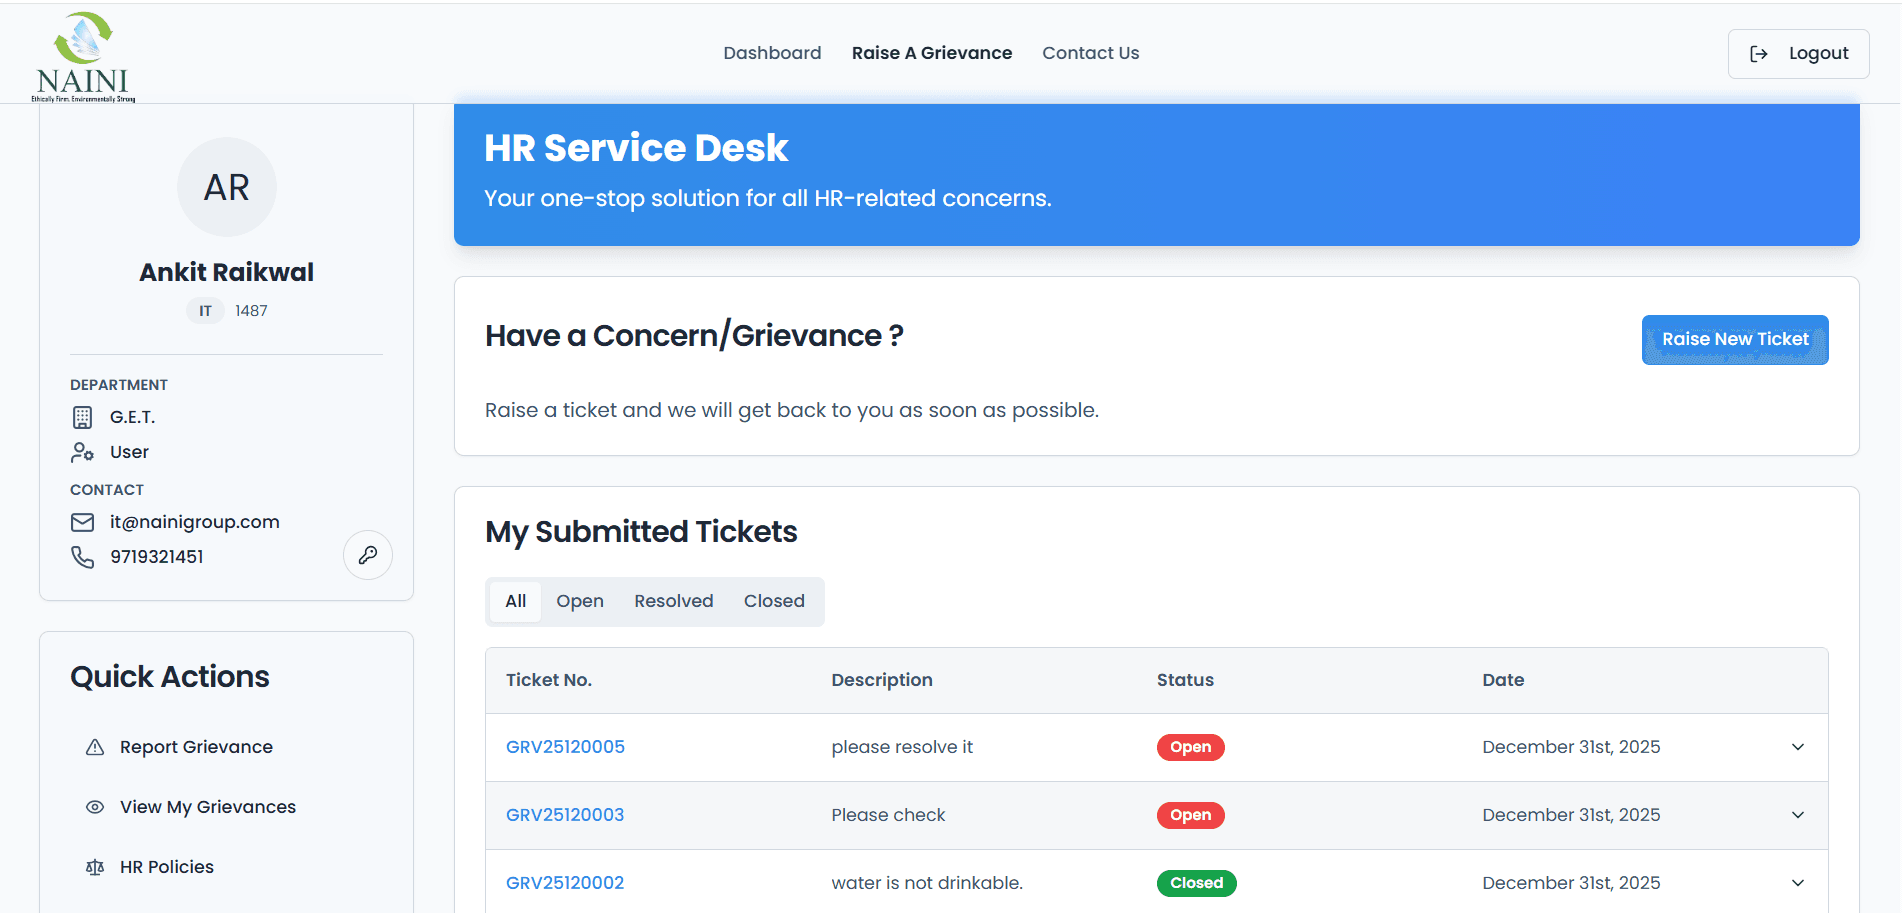Switch filter to Resolved tickets
The height and width of the screenshot is (913, 1902).
(x=673, y=601)
